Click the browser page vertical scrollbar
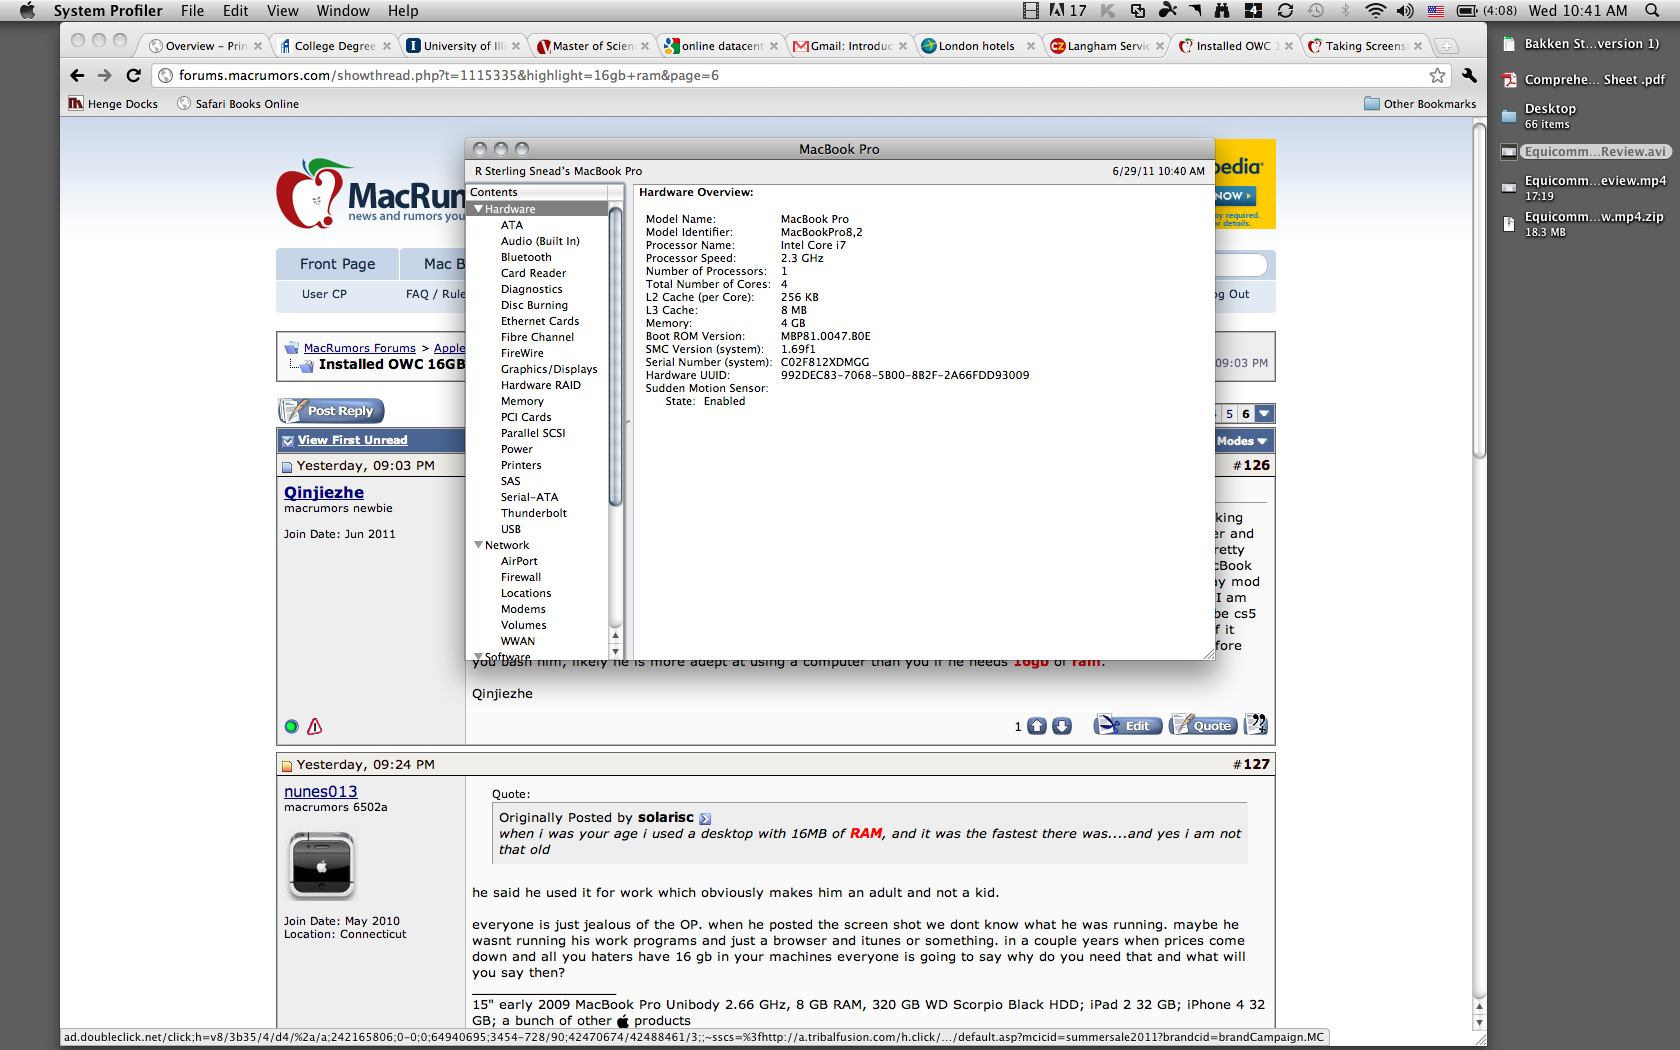The image size is (1680, 1050). (1479, 290)
